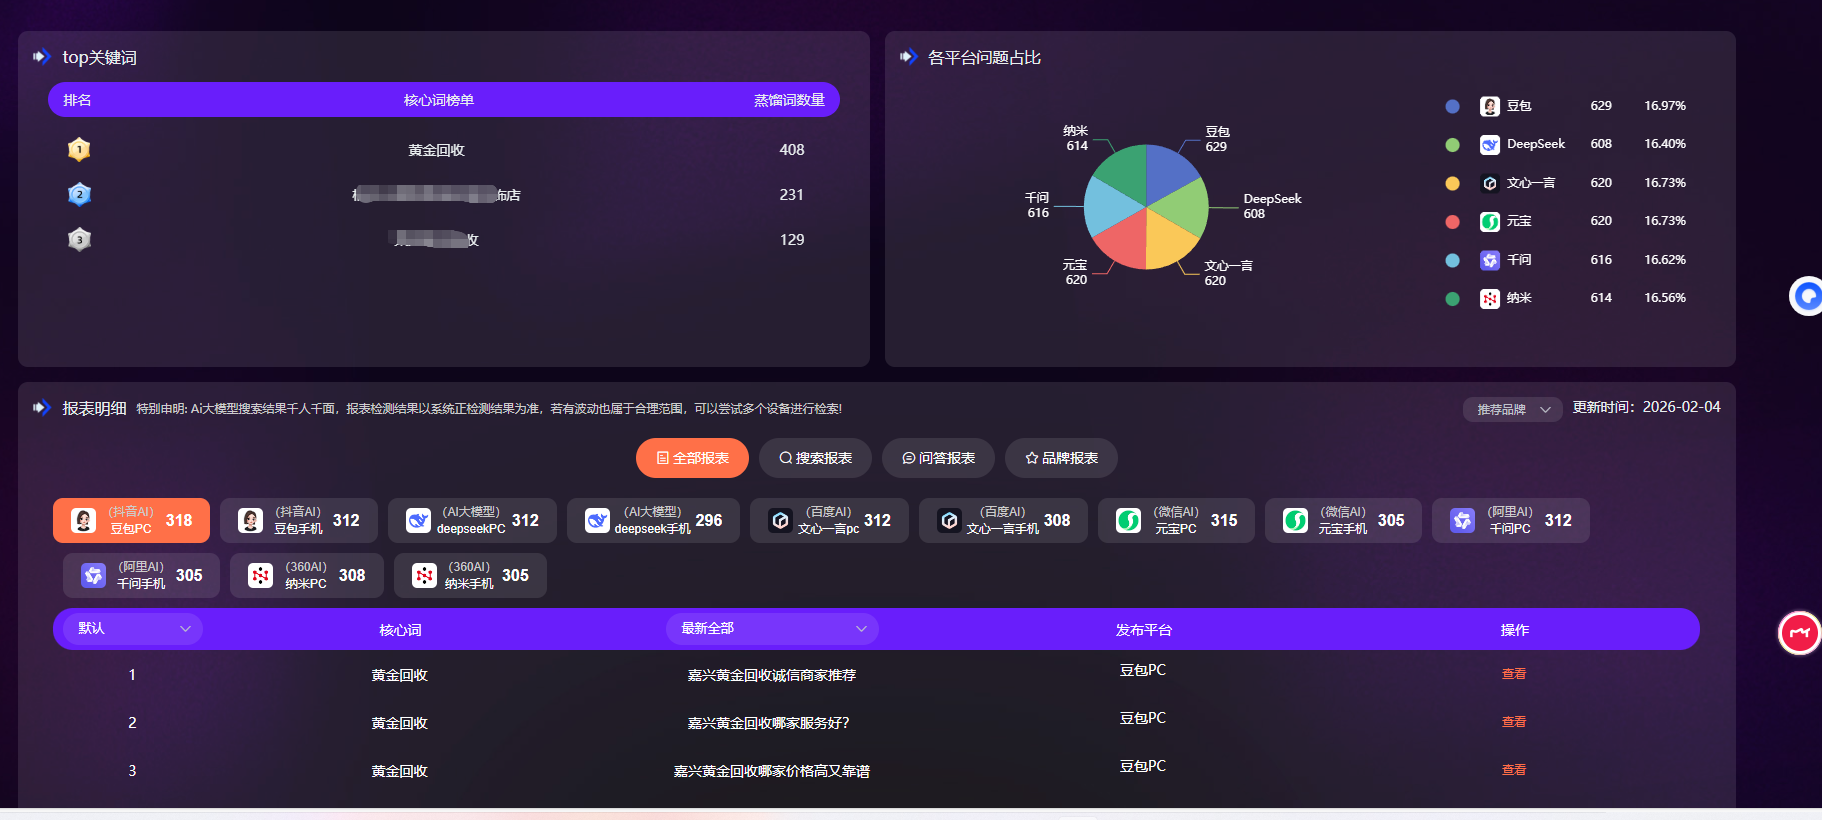Click the 豆包 avatar icon in legend
The width and height of the screenshot is (1822, 820).
[x=1490, y=106]
